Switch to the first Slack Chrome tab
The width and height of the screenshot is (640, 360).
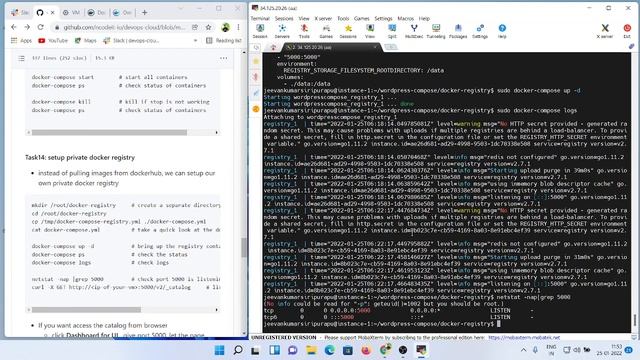click(x=20, y=13)
